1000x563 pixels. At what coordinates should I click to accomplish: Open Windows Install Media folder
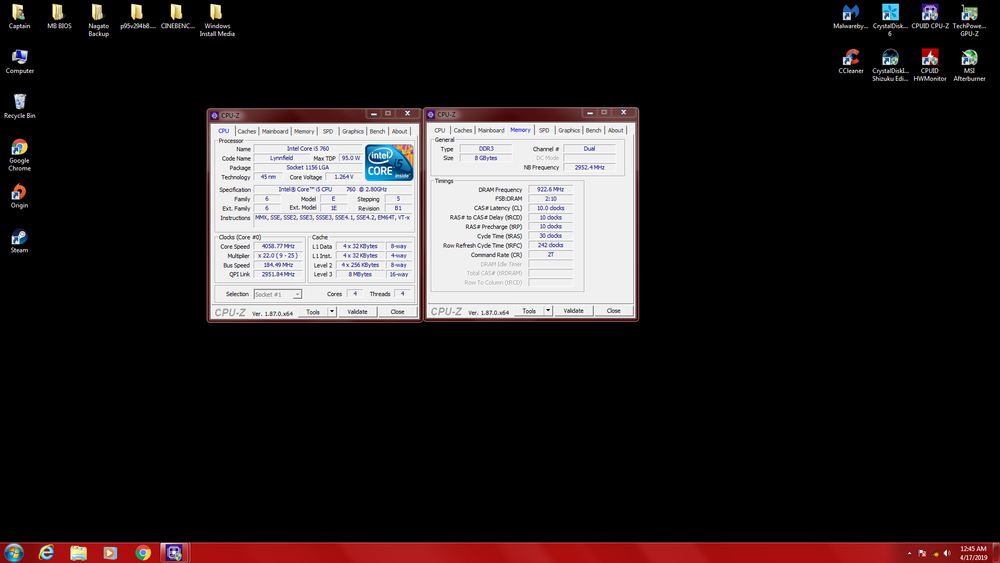(x=217, y=20)
